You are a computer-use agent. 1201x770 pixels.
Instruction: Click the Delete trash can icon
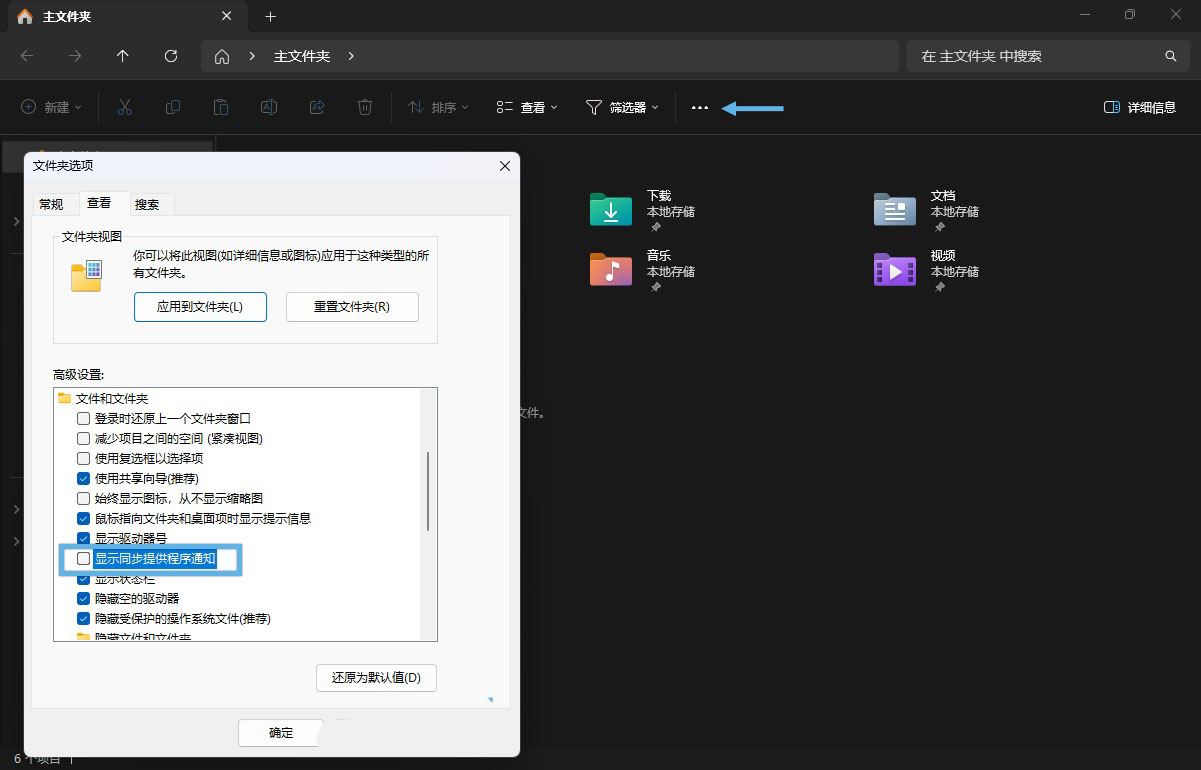366,107
